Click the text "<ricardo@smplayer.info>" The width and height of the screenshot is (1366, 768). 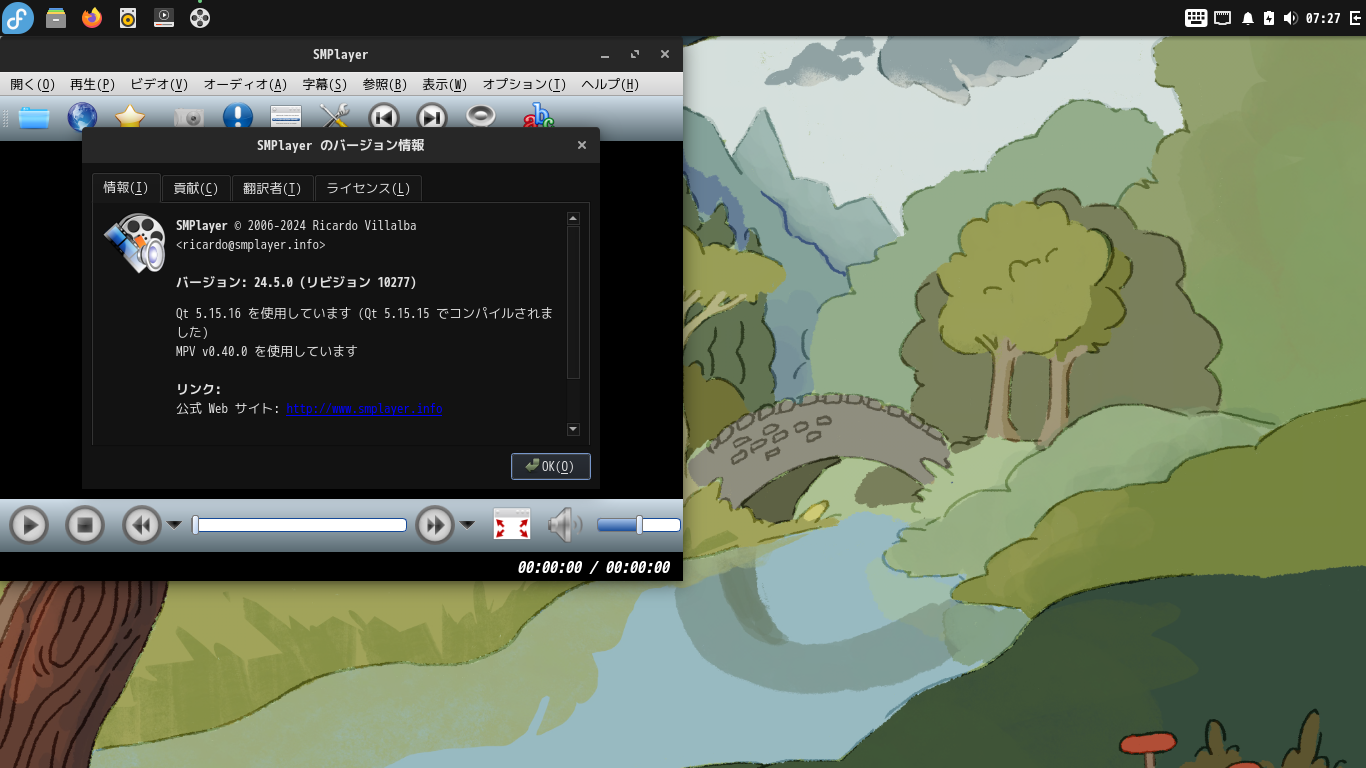[x=251, y=244]
